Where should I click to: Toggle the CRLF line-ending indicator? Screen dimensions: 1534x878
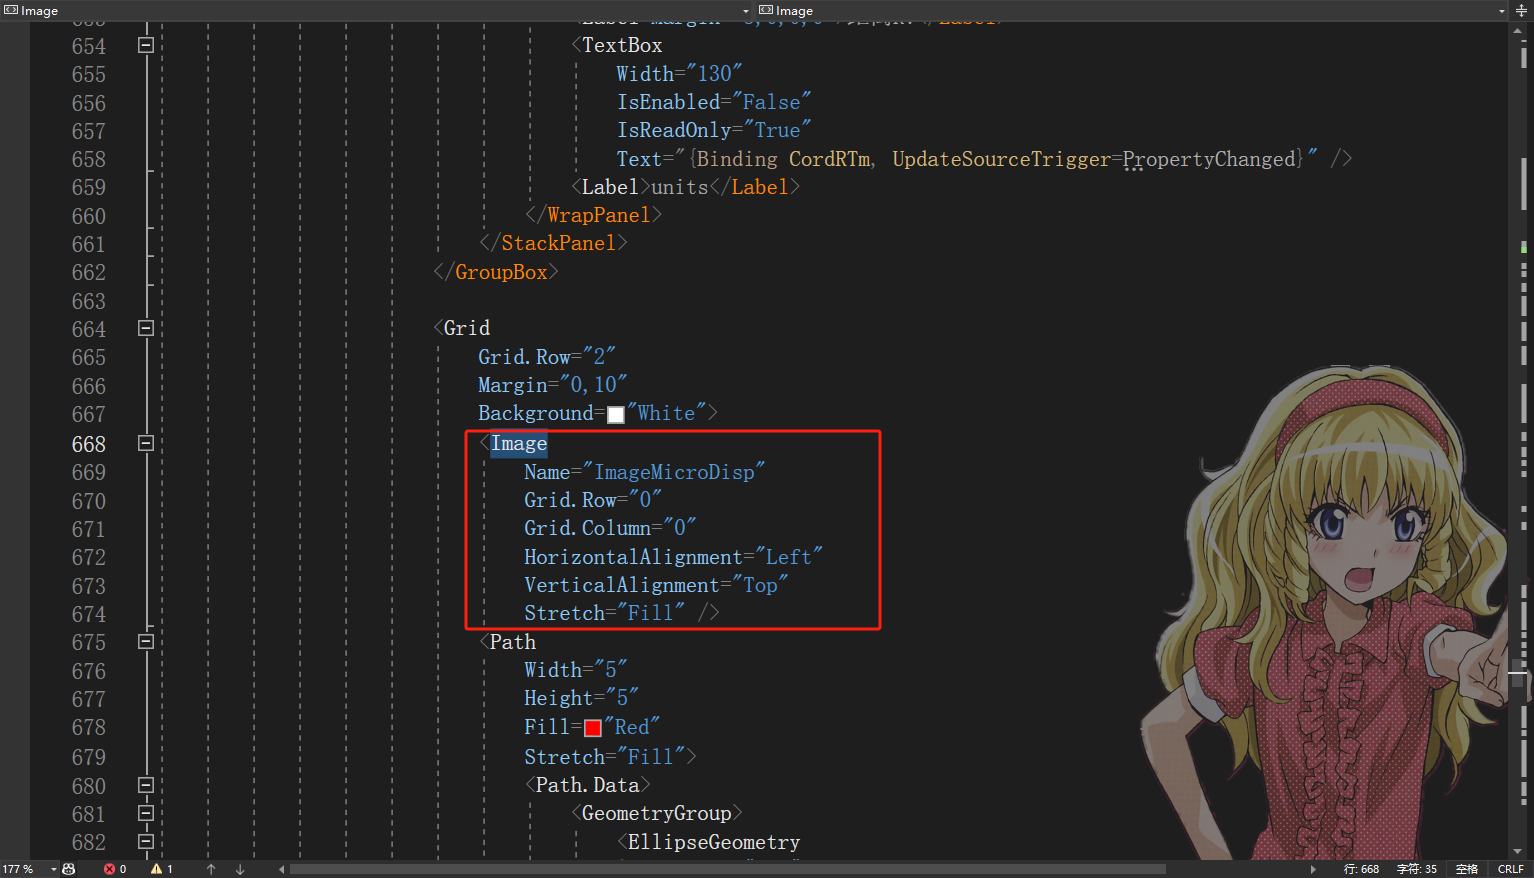[1510, 868]
